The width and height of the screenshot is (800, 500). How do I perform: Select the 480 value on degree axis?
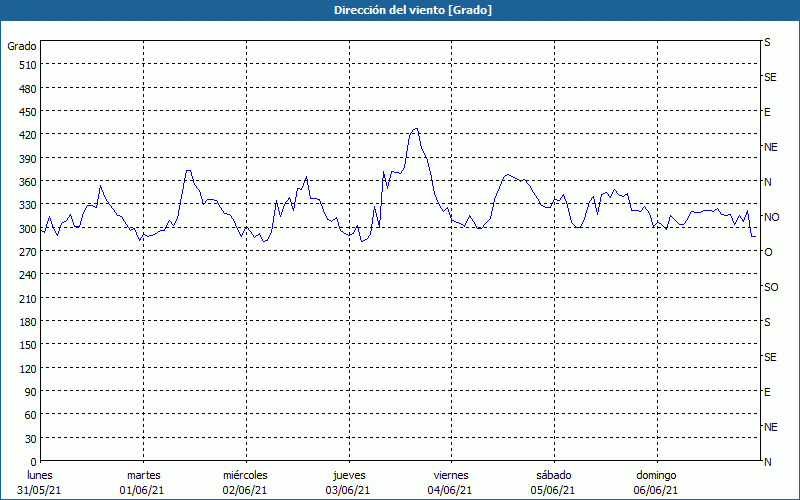pyautogui.click(x=29, y=89)
